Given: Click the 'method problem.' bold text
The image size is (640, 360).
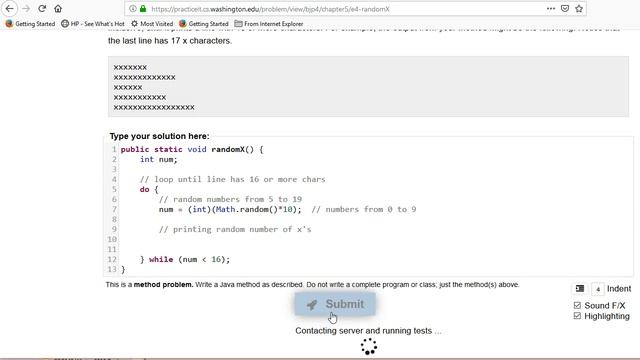Looking at the screenshot, I should 163,284.
